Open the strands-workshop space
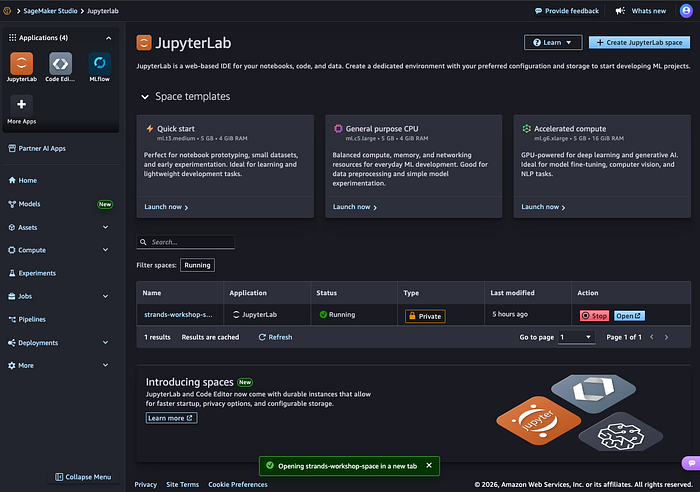The image size is (700, 492). point(629,316)
